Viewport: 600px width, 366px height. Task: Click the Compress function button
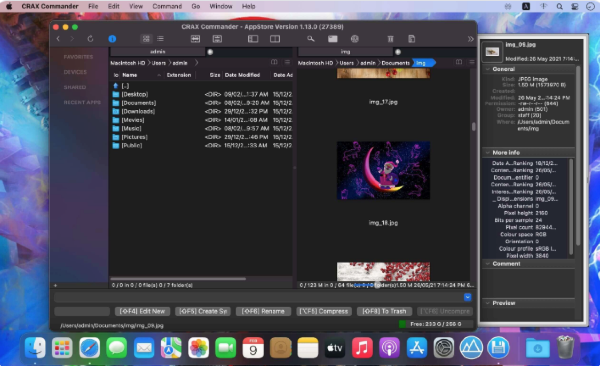[x=324, y=311]
